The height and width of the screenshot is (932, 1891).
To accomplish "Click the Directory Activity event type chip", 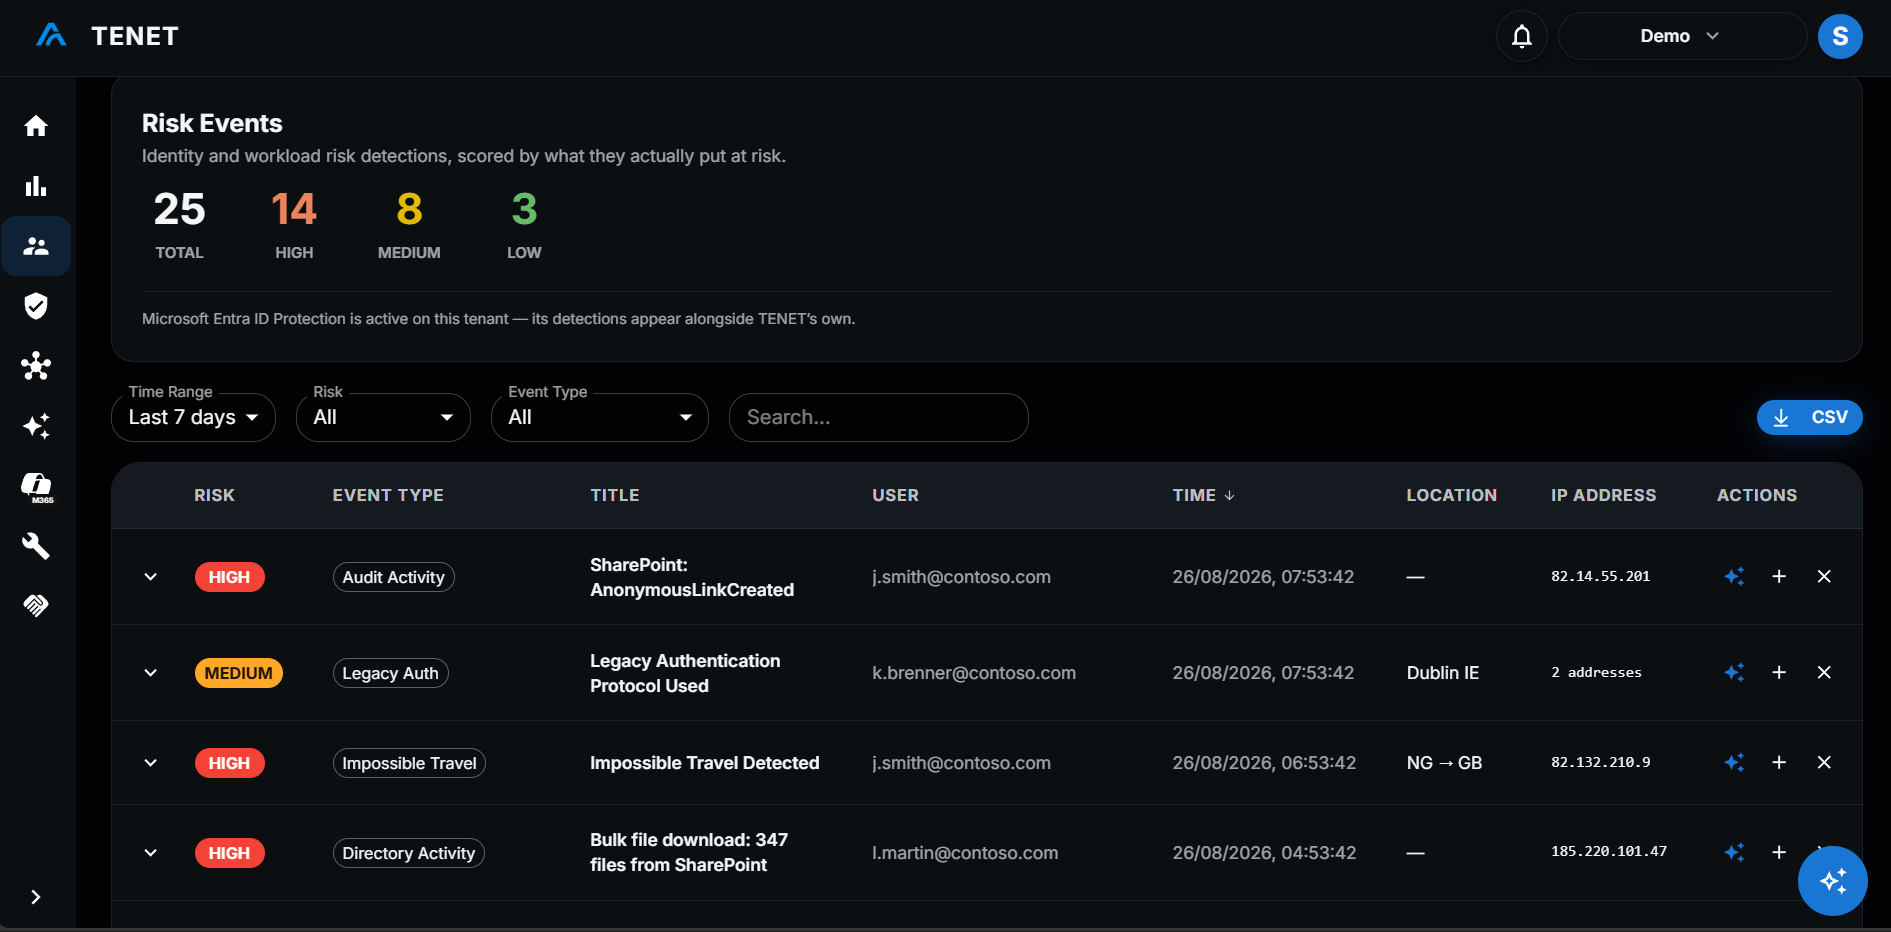I will click(408, 853).
